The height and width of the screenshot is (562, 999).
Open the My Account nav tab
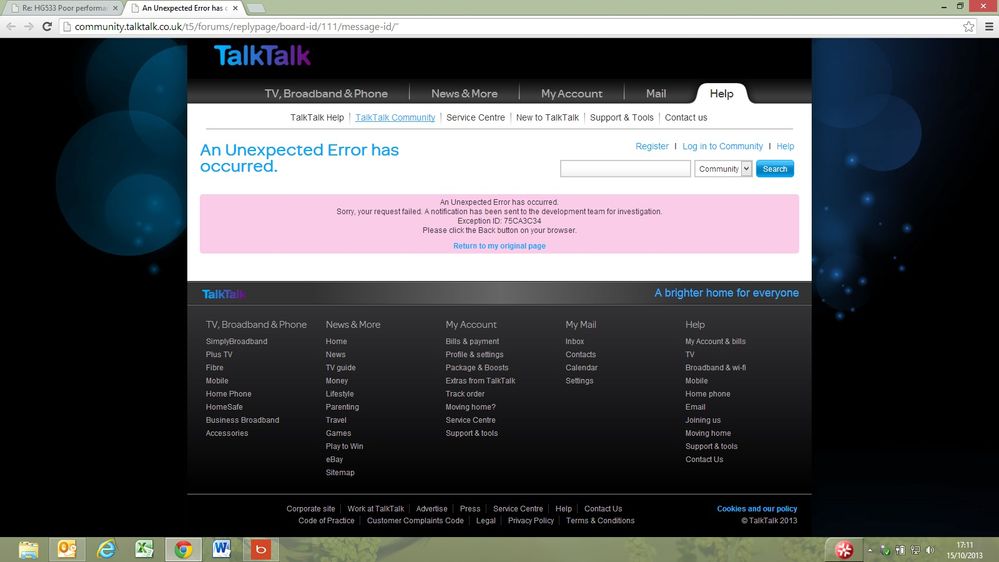571,93
